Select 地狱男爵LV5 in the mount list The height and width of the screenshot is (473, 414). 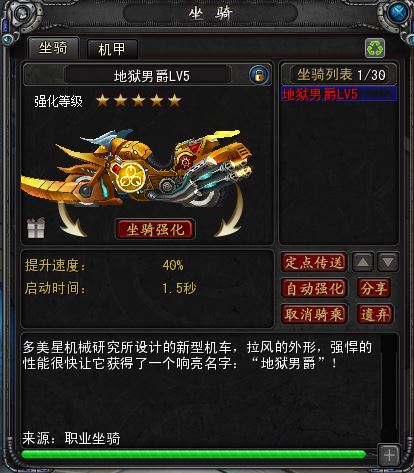[339, 94]
